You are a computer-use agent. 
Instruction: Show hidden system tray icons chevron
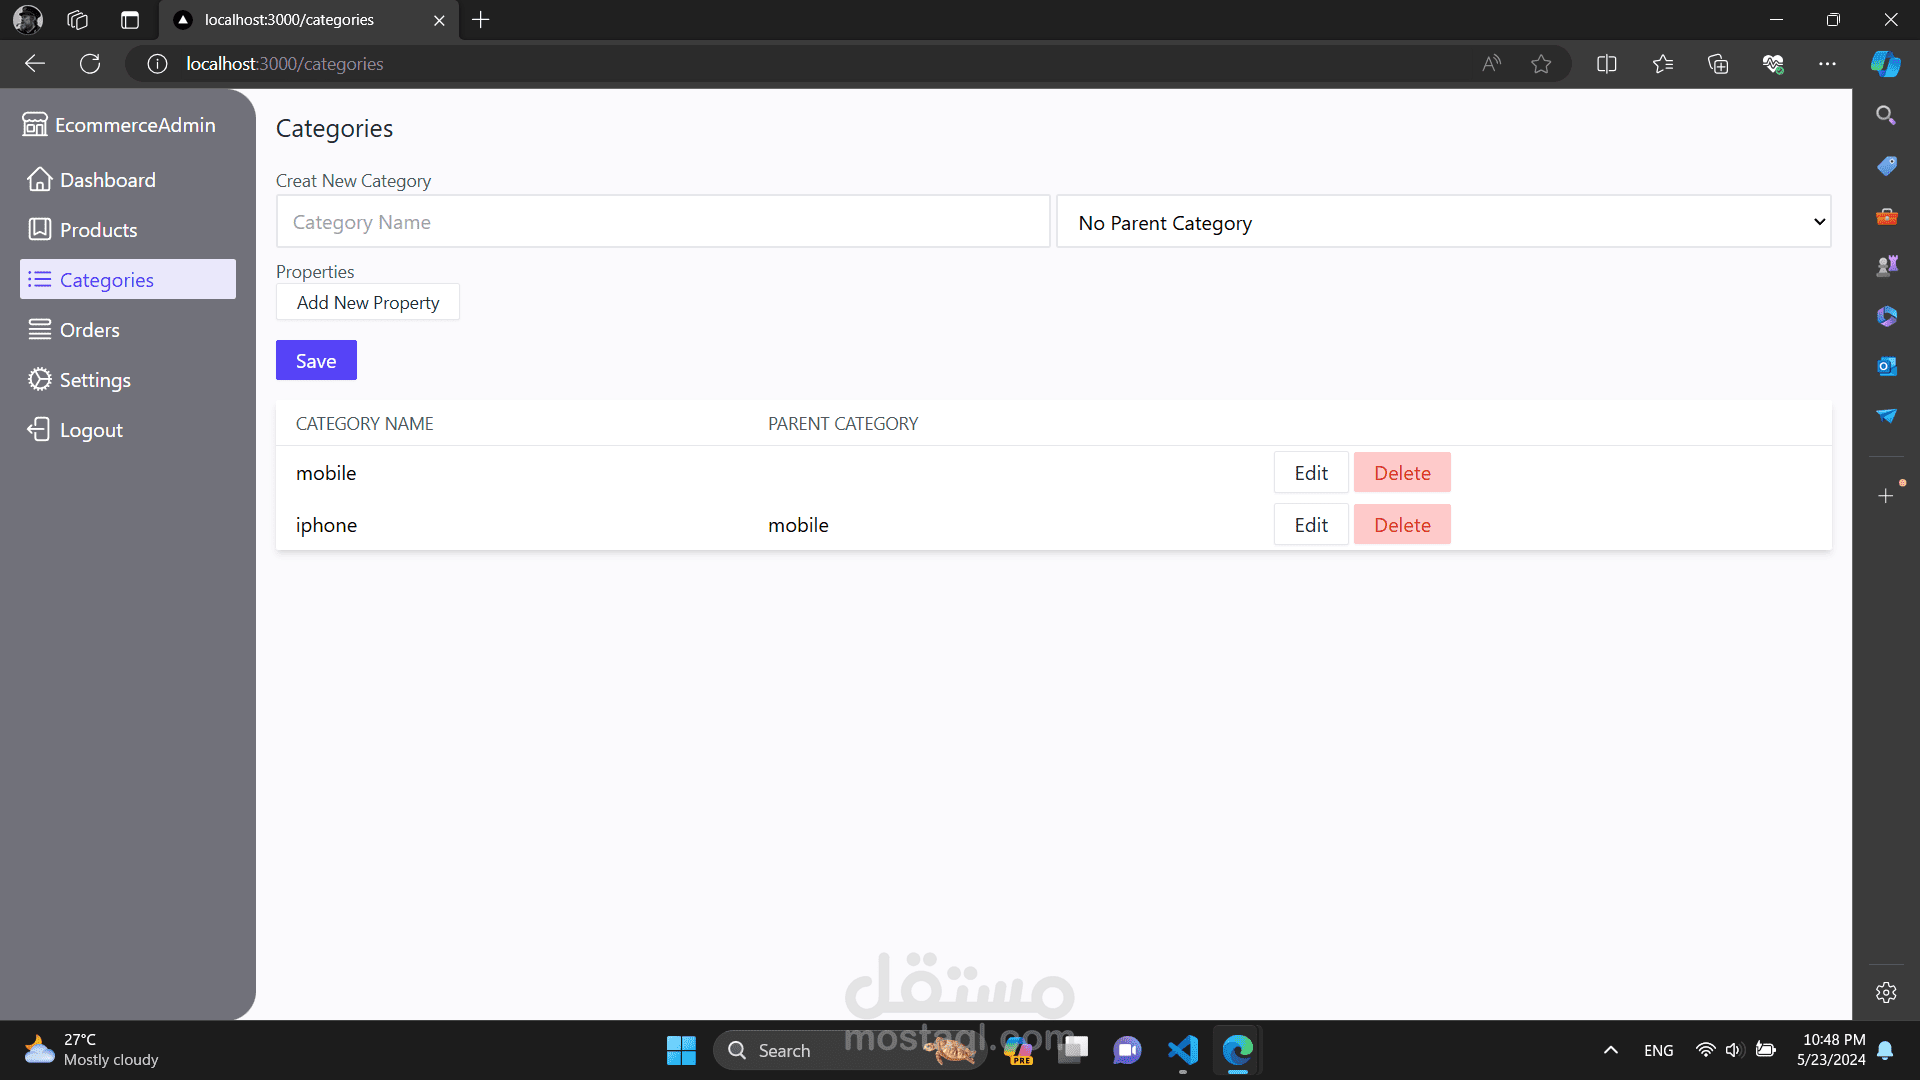click(x=1610, y=1050)
